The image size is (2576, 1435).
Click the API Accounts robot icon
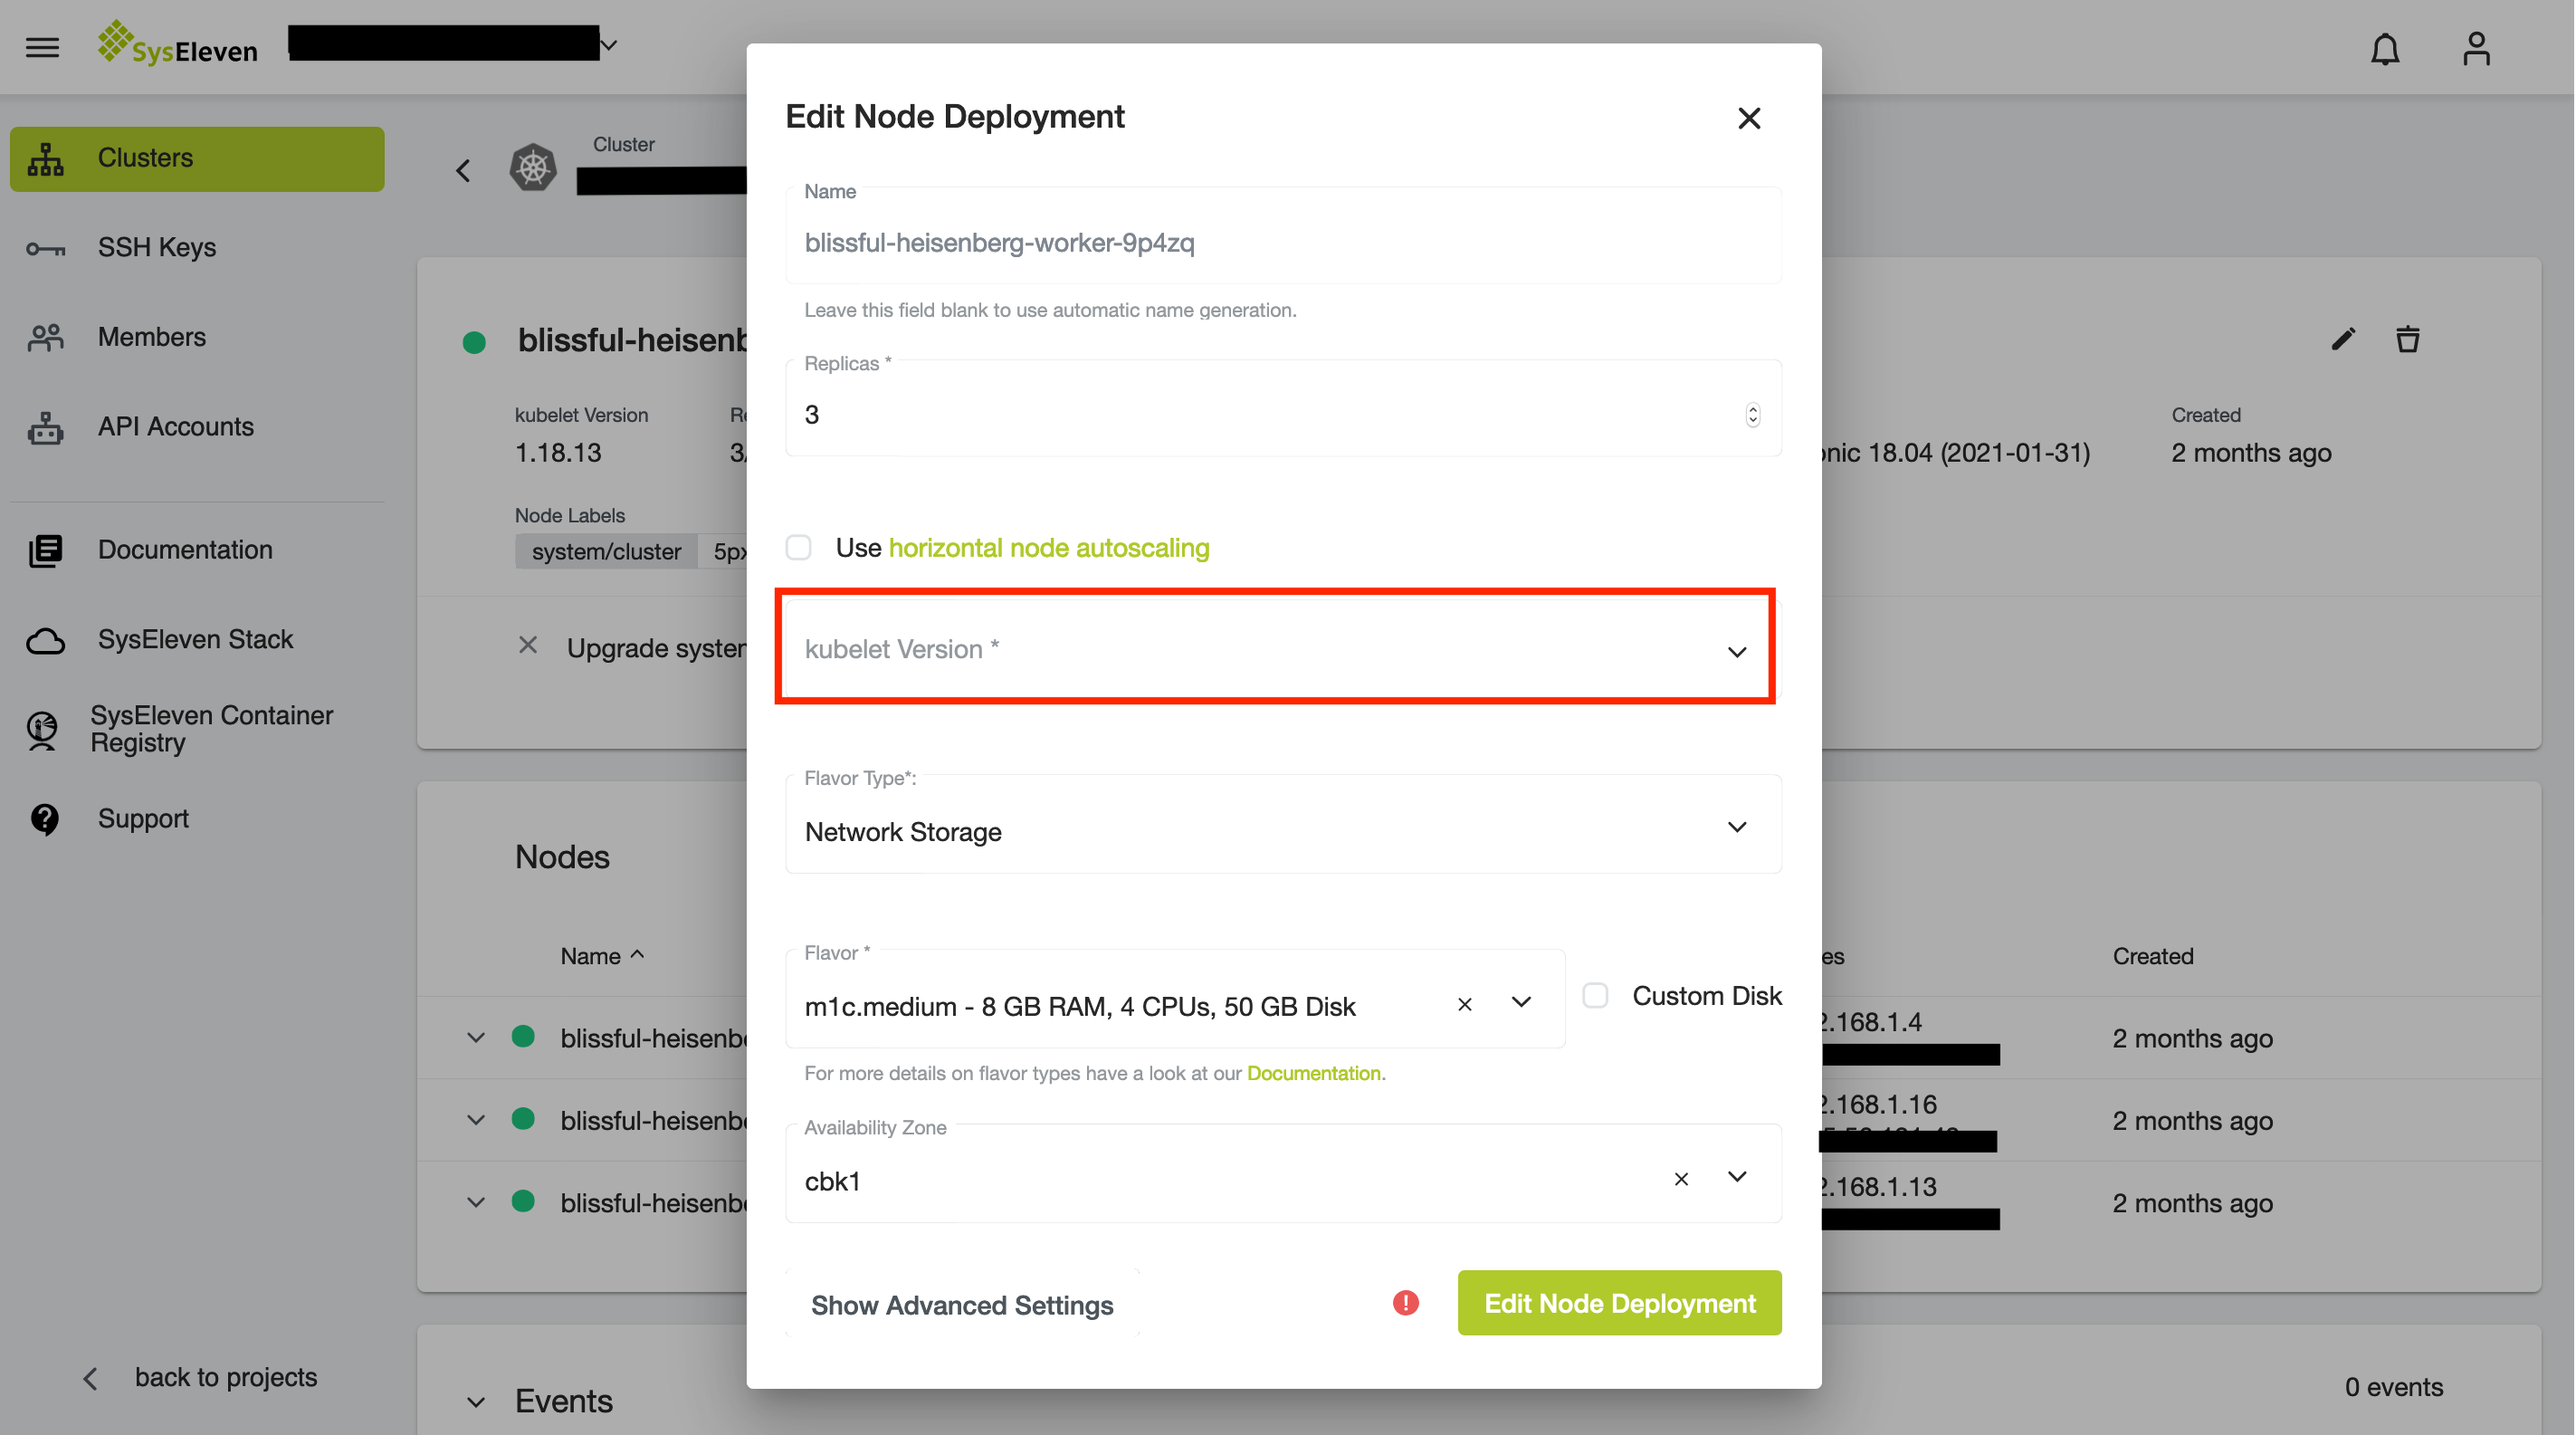click(45, 427)
